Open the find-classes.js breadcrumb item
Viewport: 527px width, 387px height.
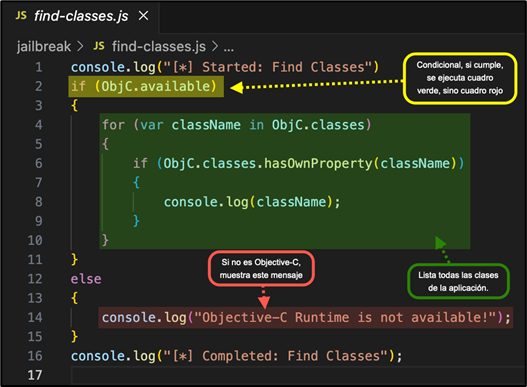click(x=159, y=46)
